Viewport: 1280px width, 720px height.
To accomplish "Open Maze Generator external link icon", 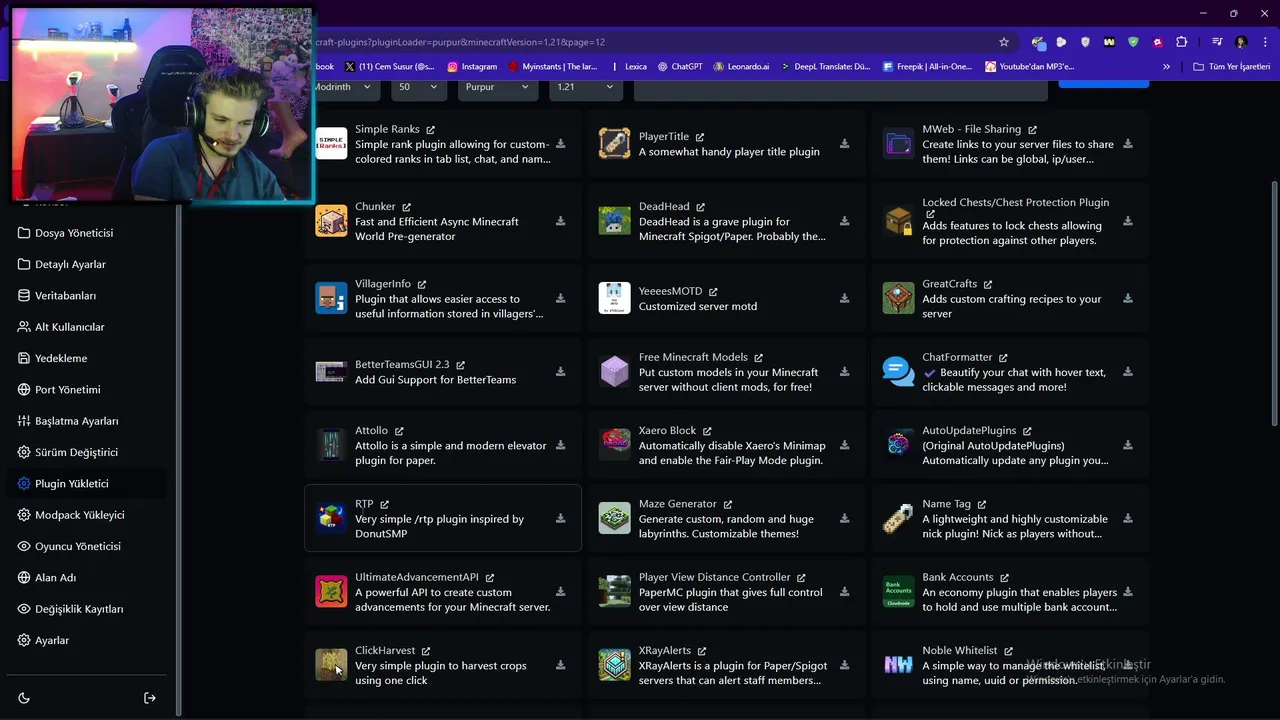I will pyautogui.click(x=728, y=505).
